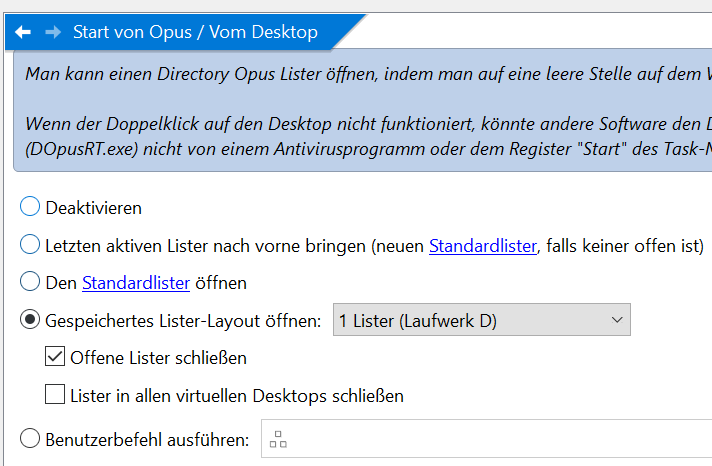Go back with the left arrow icon
This screenshot has width=712, height=466.
tap(23, 32)
